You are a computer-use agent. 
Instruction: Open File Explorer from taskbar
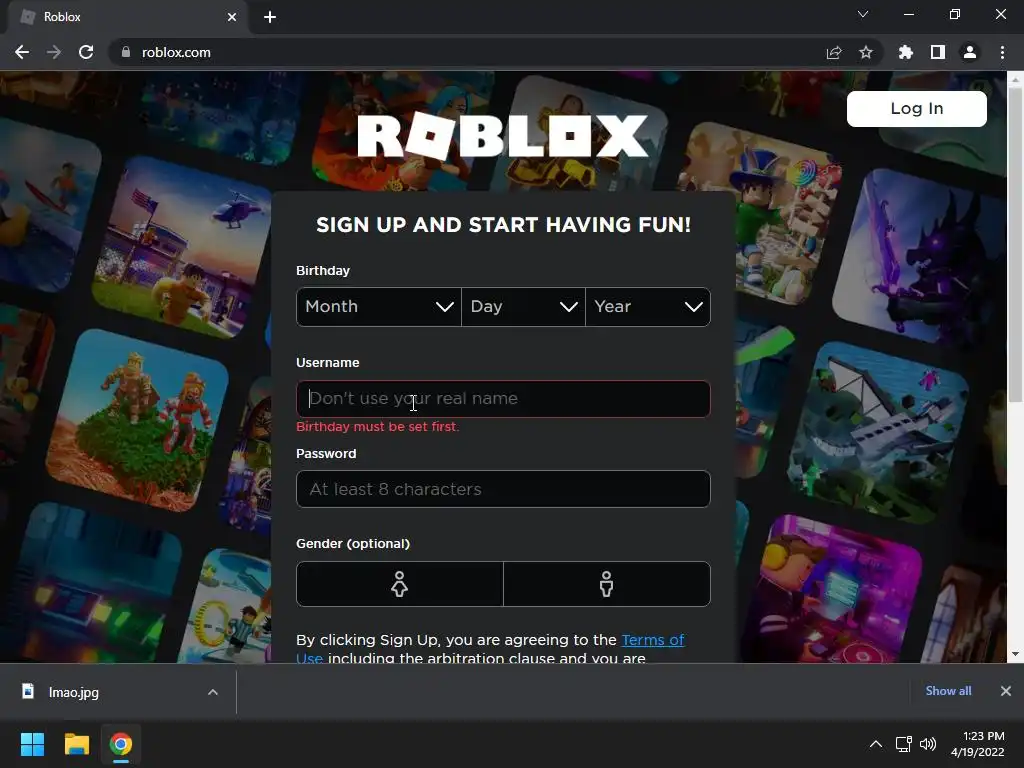coord(76,744)
